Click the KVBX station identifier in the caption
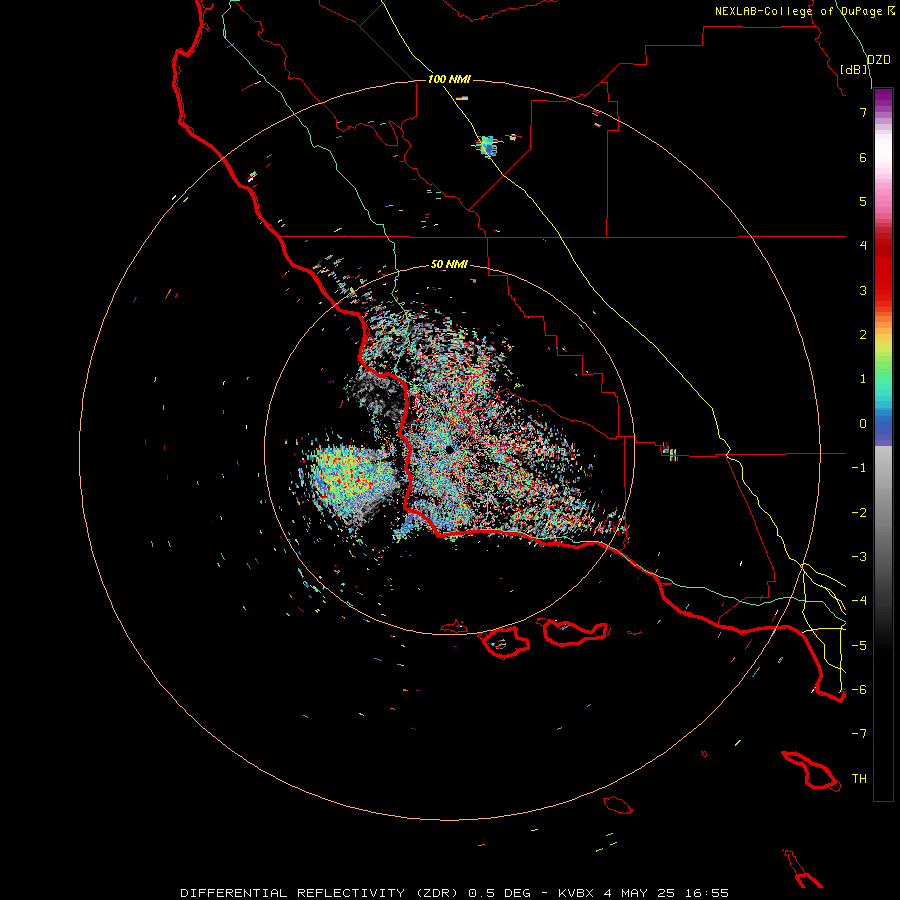Image resolution: width=900 pixels, height=900 pixels. [x=574, y=893]
